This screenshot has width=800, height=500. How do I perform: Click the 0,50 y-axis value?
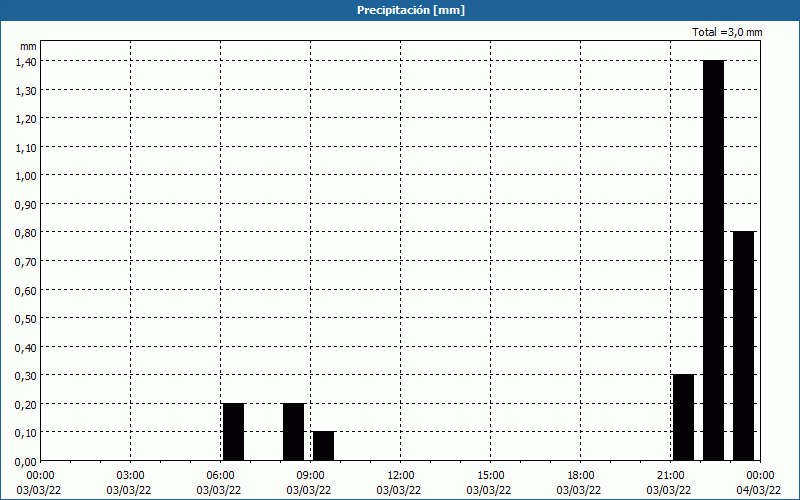point(27,318)
